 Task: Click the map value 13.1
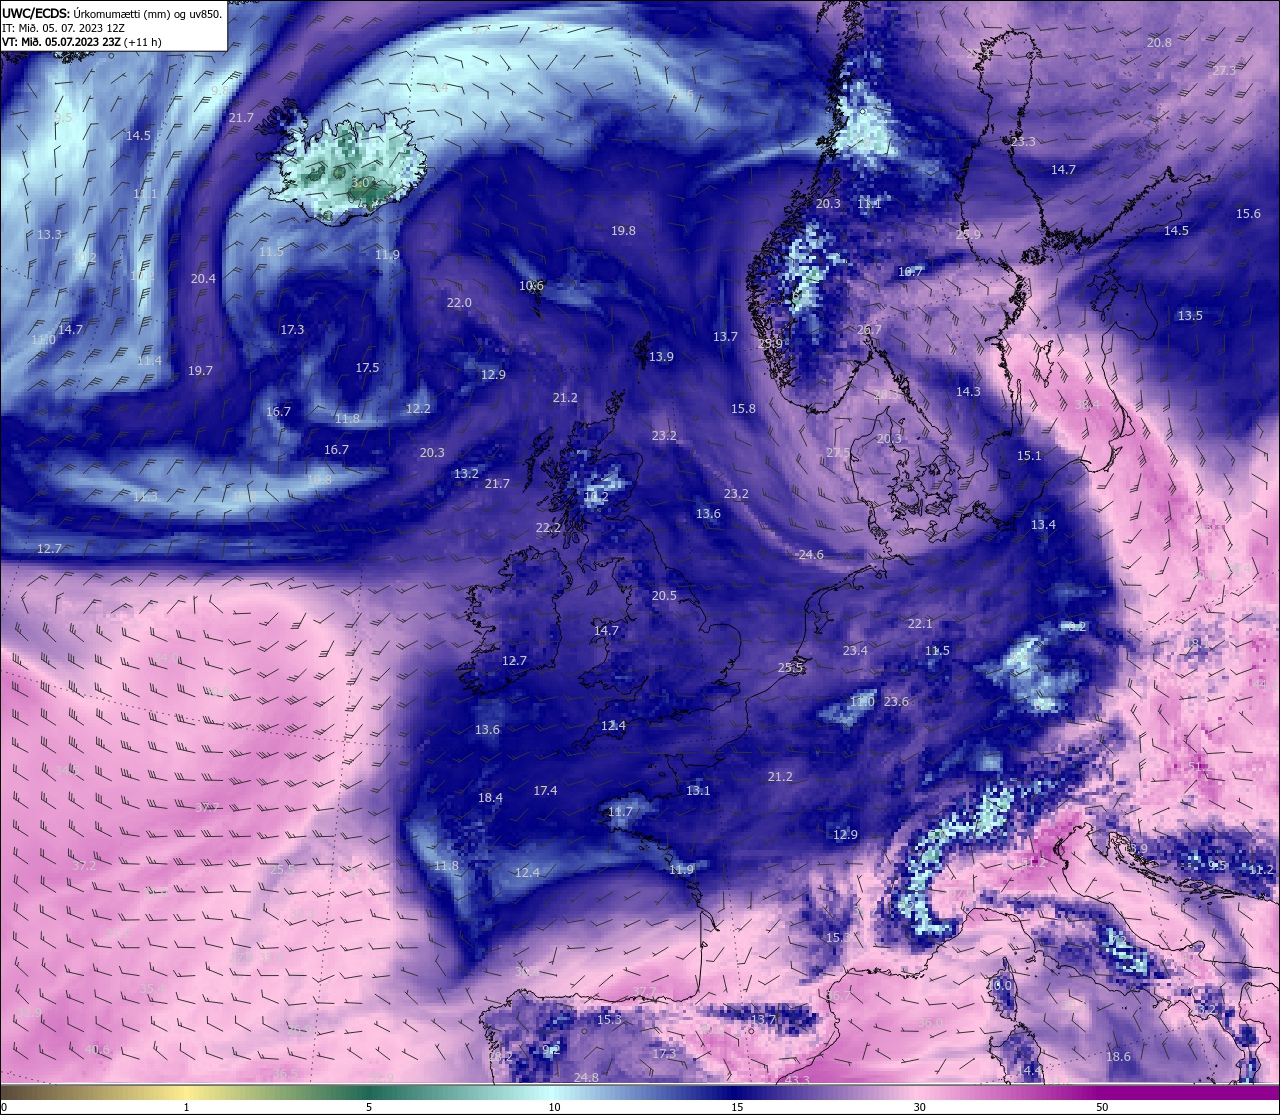[x=698, y=791]
